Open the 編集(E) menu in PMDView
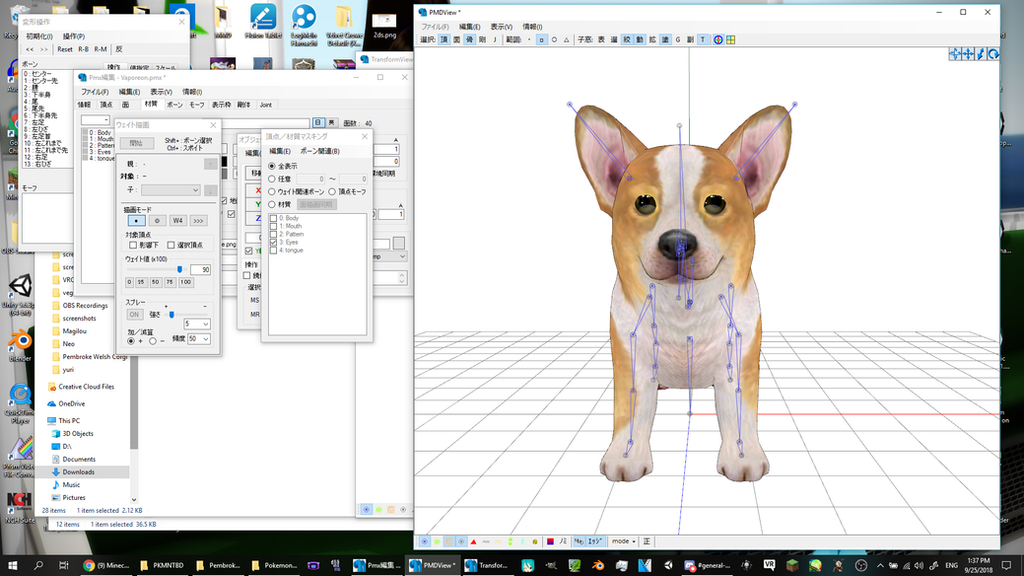This screenshot has height=576, width=1024. [x=470, y=27]
